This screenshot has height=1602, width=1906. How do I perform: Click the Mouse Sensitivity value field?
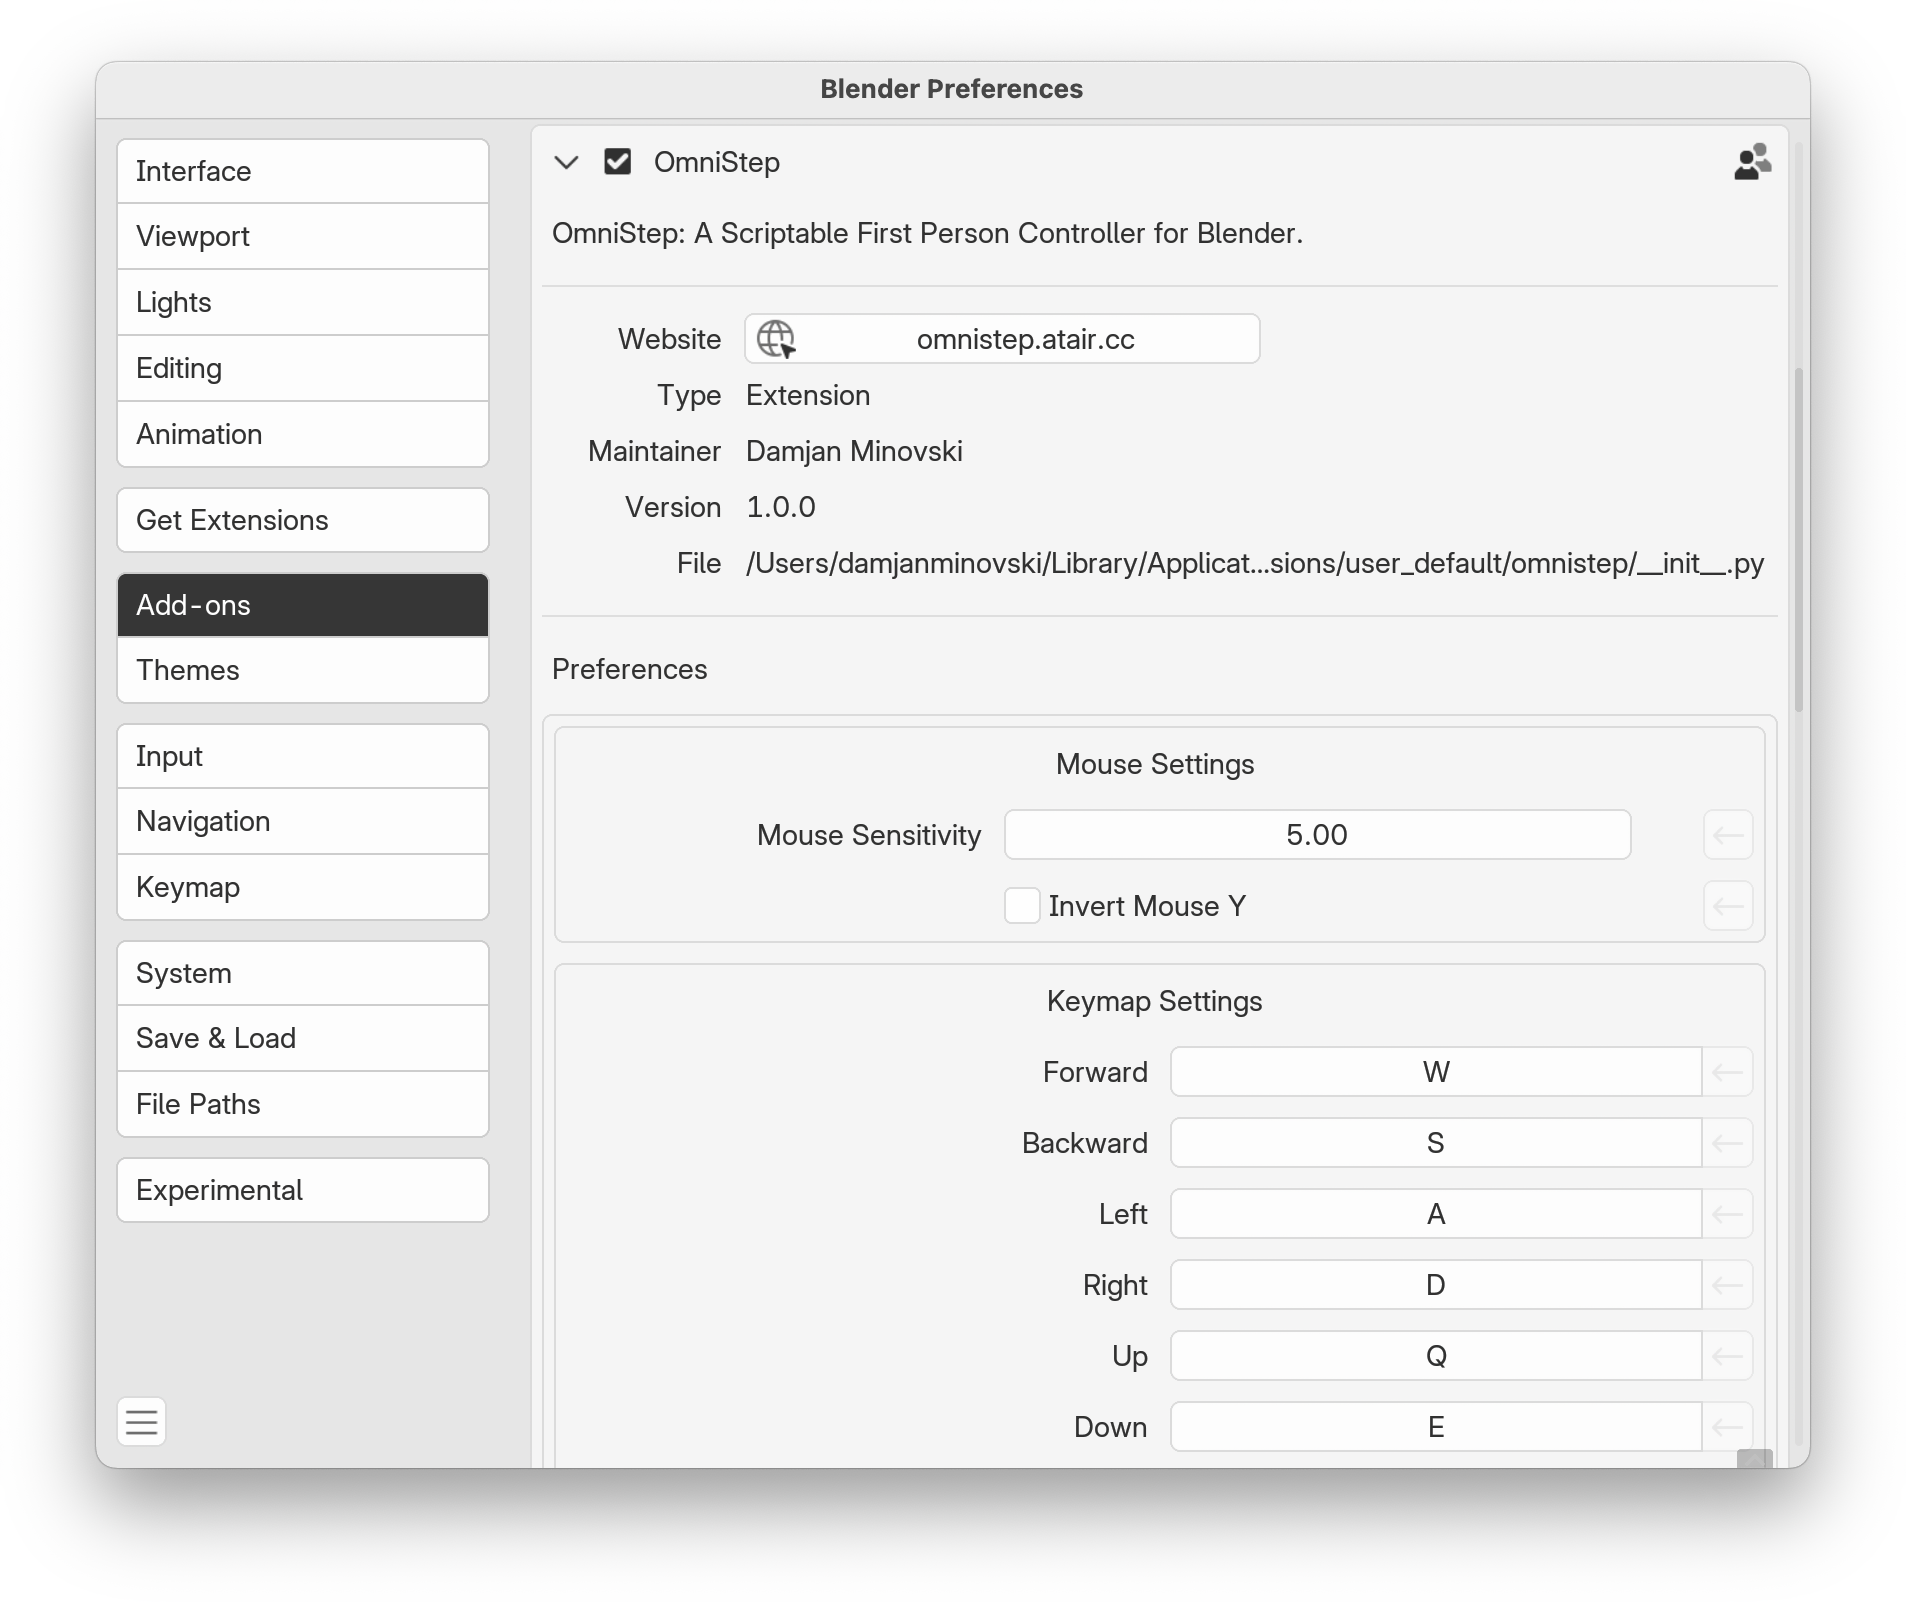pyautogui.click(x=1317, y=835)
